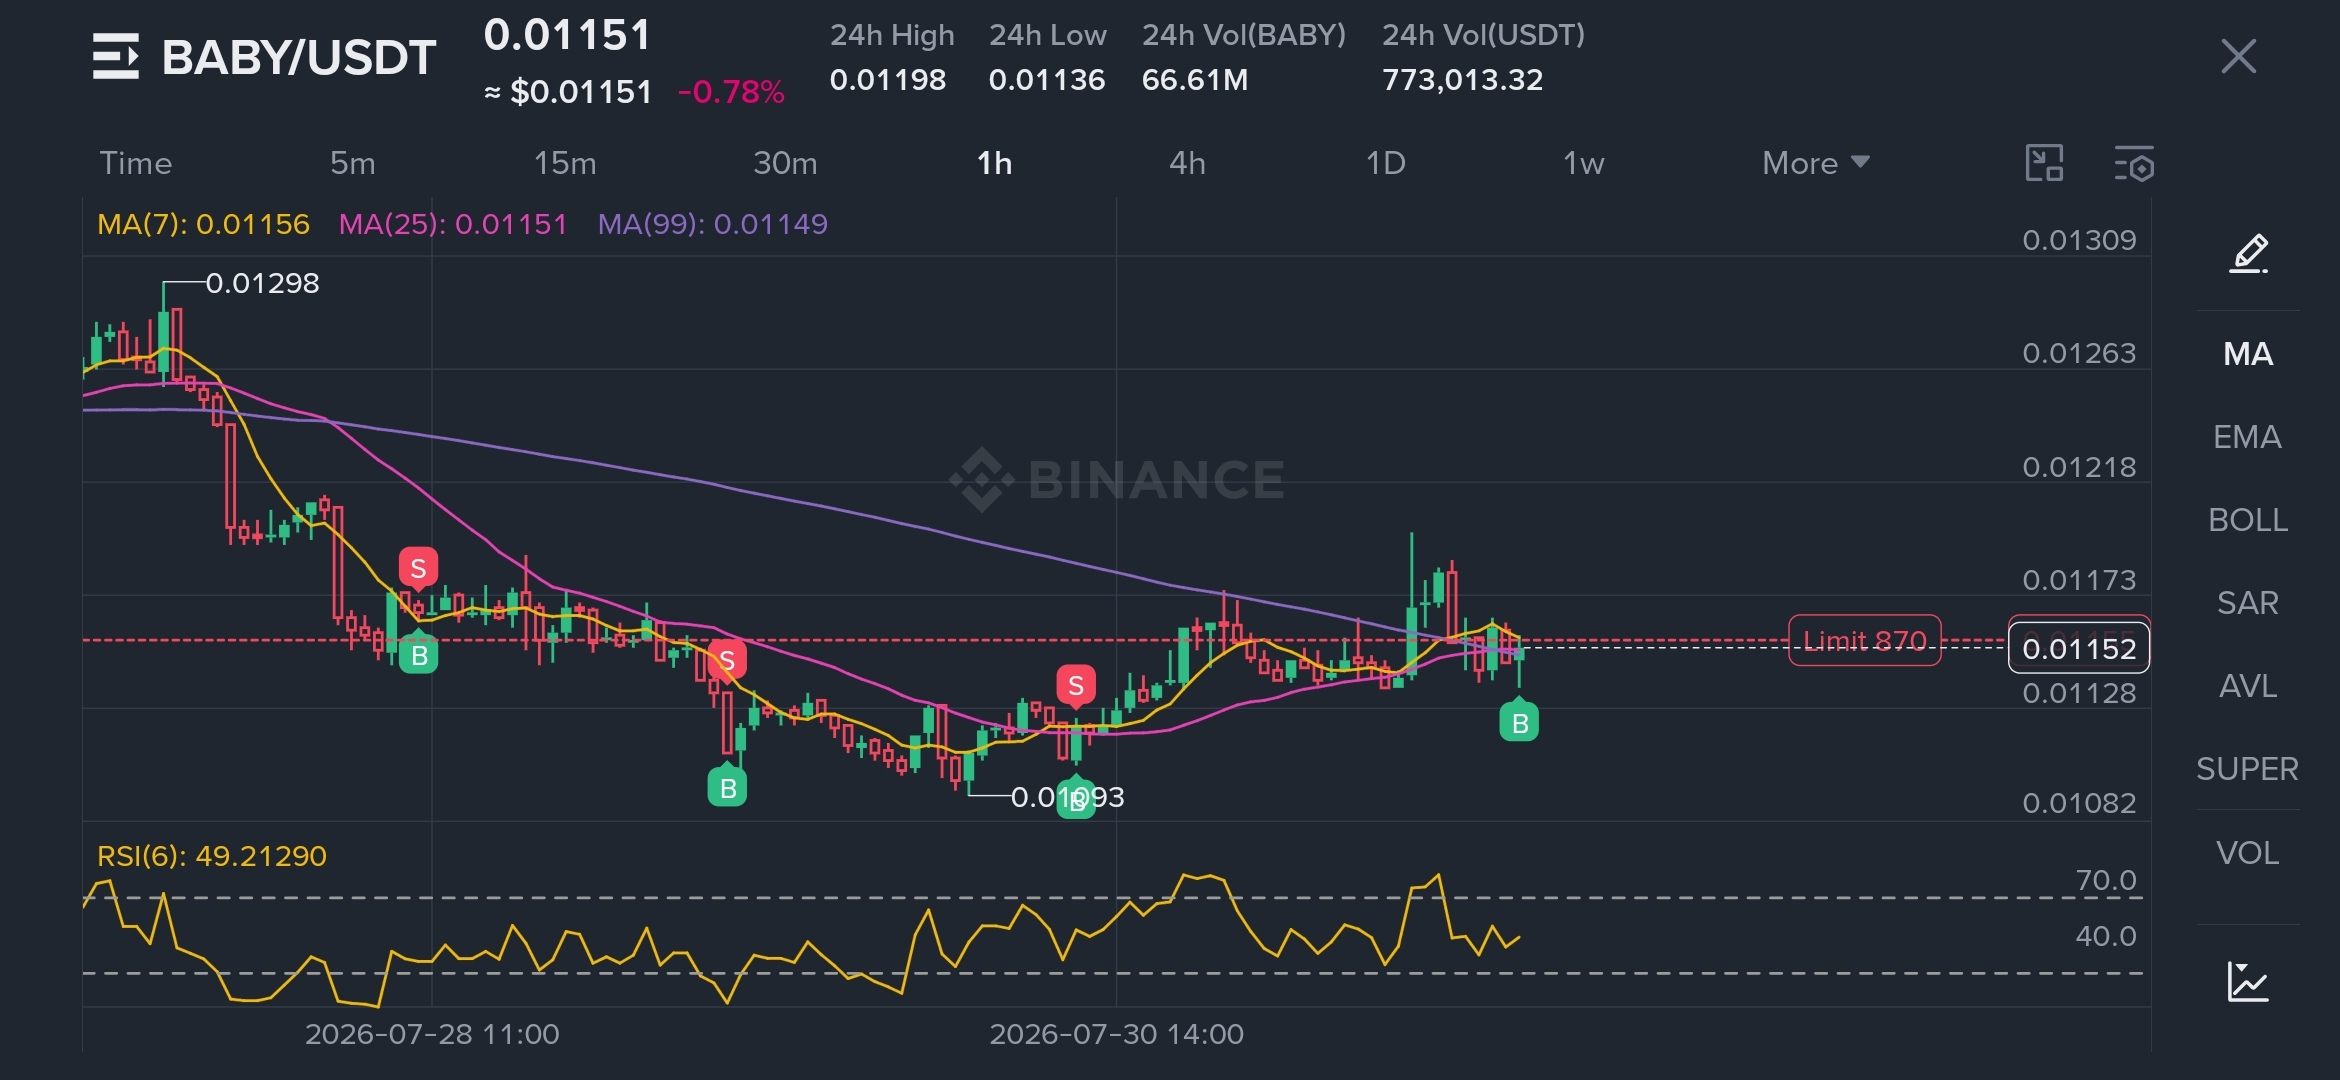Open the indicator chart icon at bottom right
The width and height of the screenshot is (2340, 1080).
[x=2248, y=981]
